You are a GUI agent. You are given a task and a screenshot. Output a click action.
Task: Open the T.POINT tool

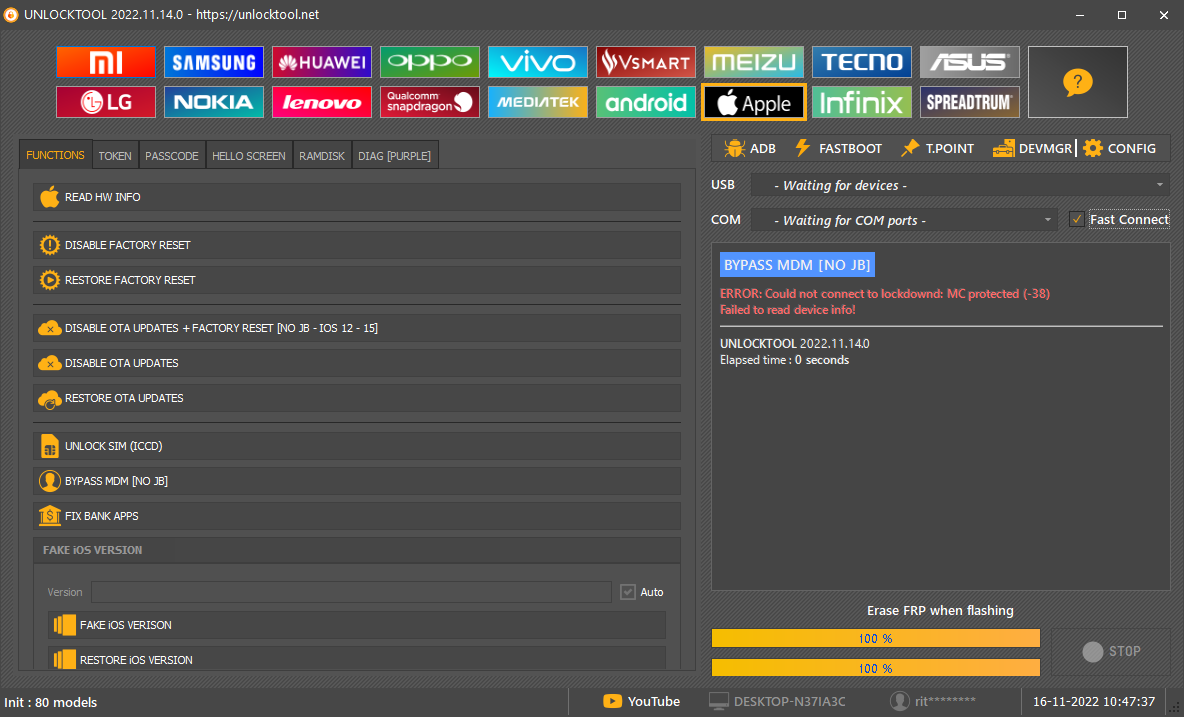[937, 149]
